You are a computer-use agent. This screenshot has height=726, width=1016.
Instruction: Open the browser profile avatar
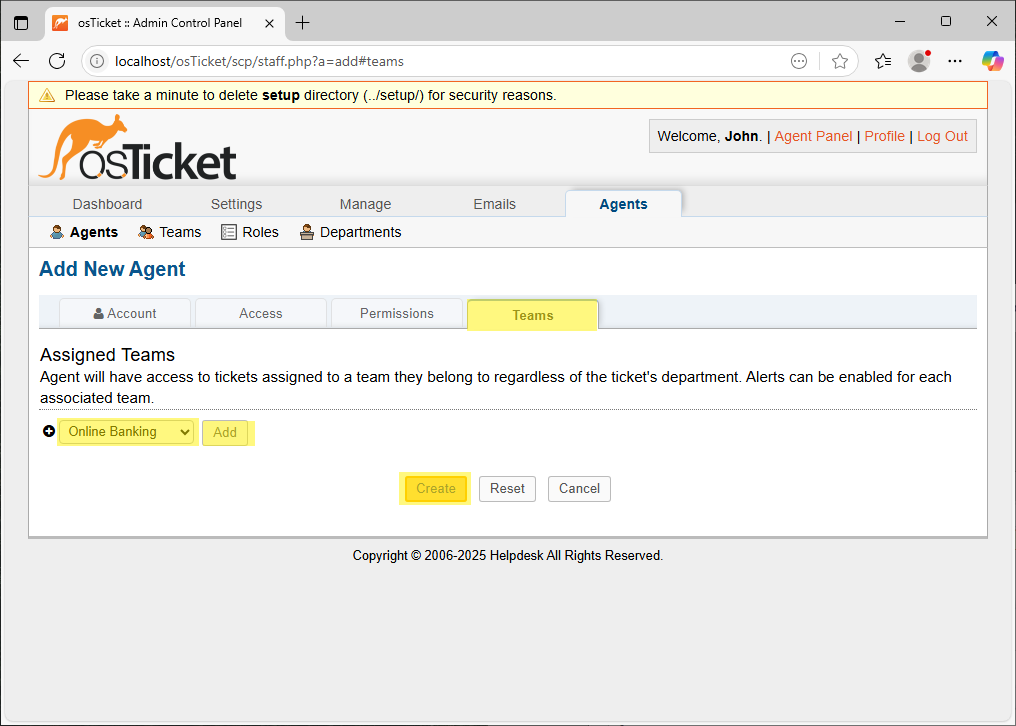point(919,61)
